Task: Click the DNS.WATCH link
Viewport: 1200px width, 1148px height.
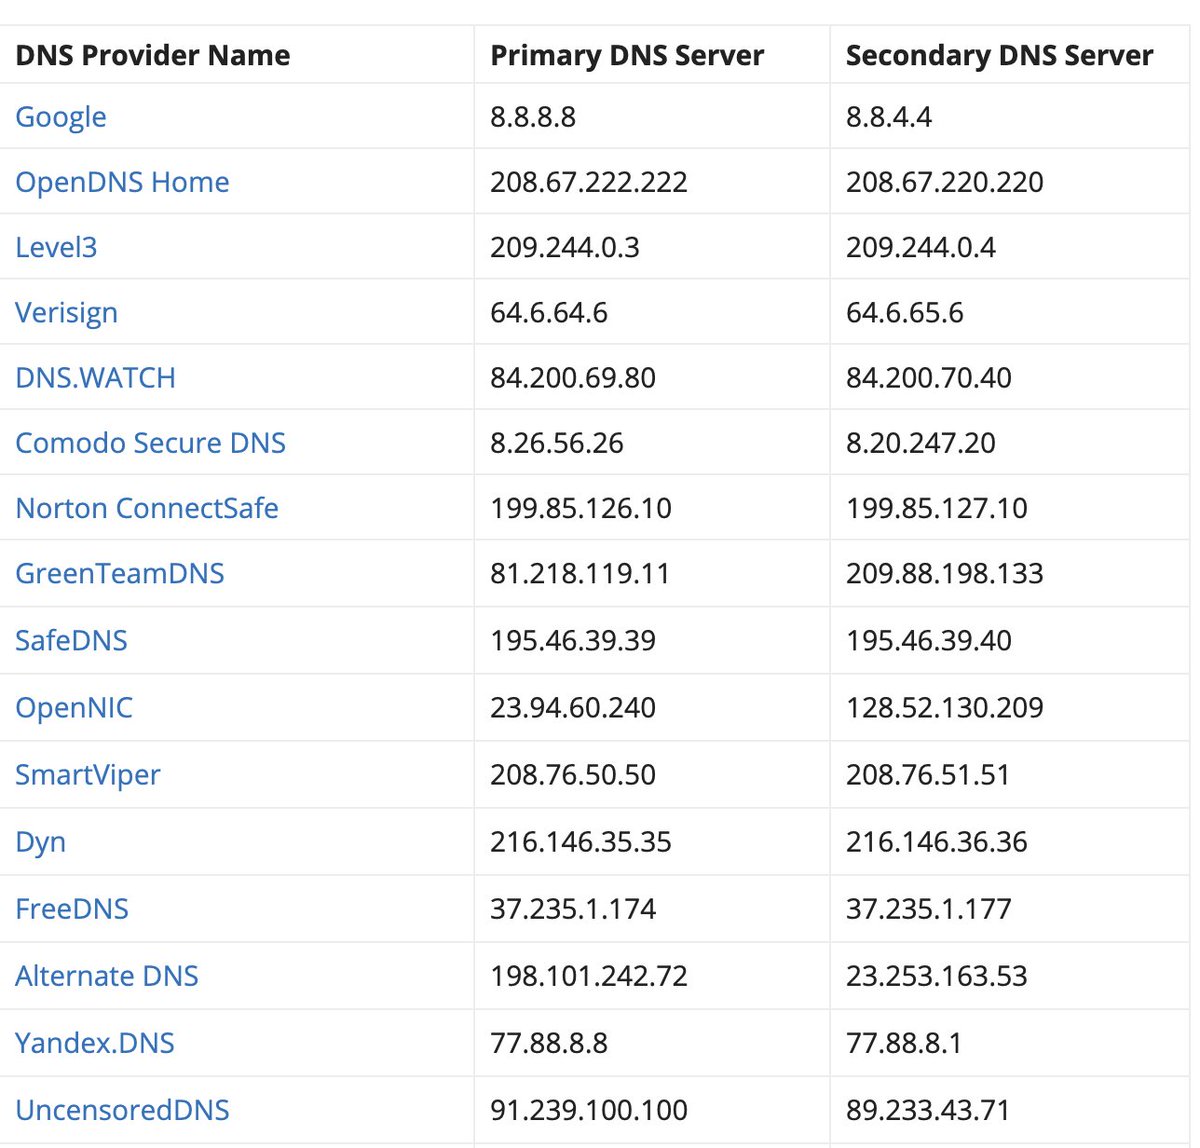Action: (x=95, y=378)
